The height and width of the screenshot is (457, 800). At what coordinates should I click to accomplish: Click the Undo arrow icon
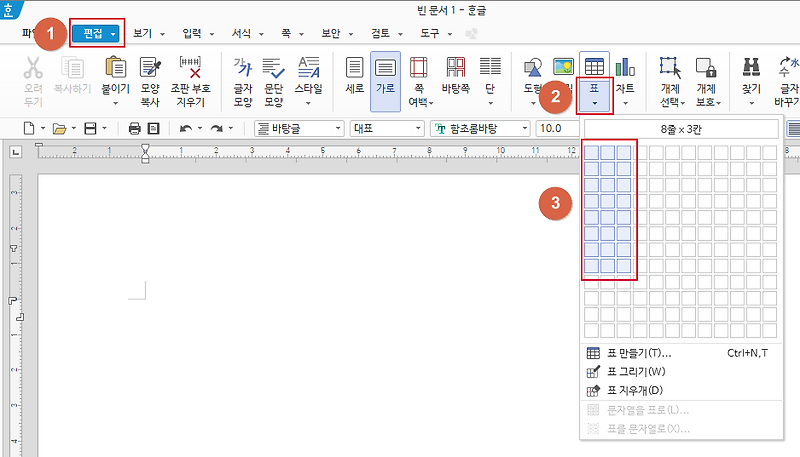[x=186, y=129]
